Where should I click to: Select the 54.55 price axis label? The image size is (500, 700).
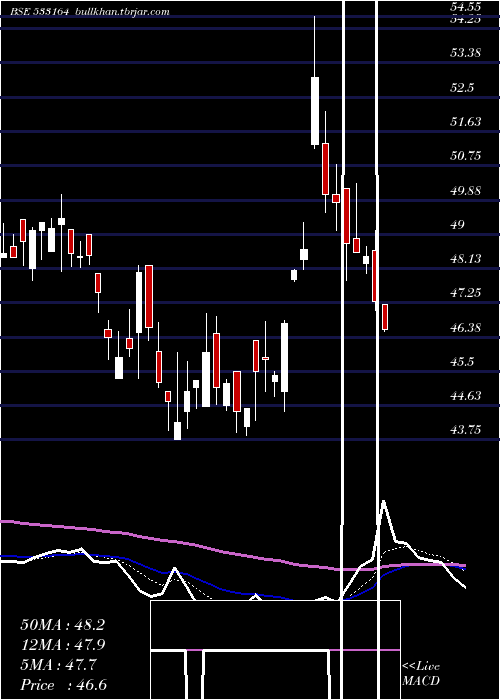(466, 7)
